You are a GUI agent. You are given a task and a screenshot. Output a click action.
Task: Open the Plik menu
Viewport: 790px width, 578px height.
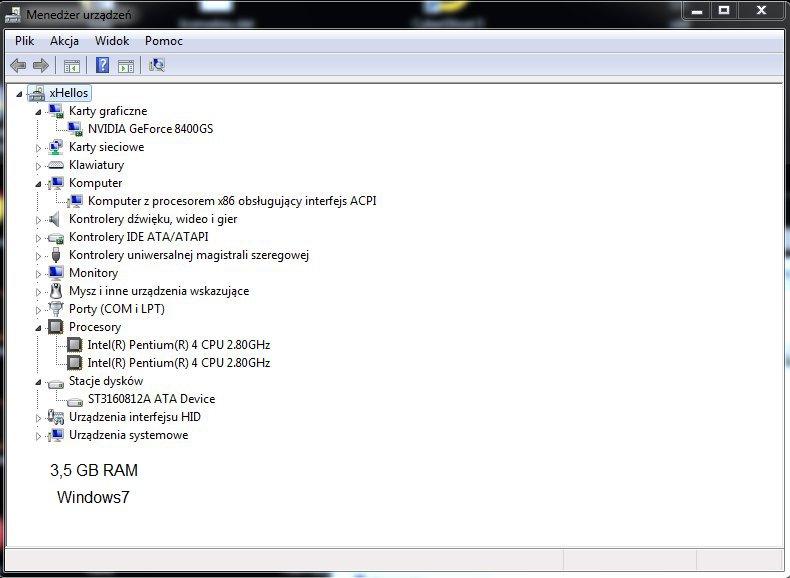coord(24,41)
